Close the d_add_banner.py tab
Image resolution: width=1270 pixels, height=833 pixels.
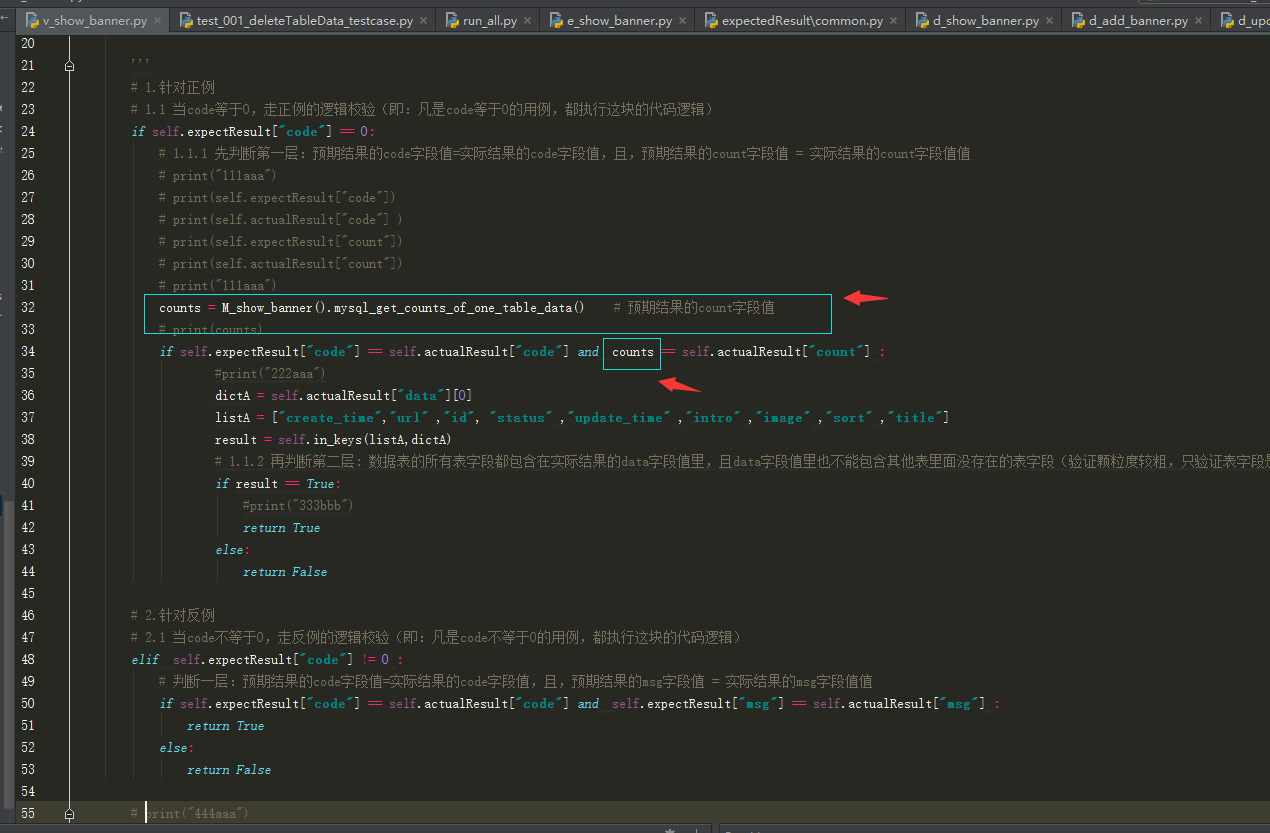tap(1200, 20)
